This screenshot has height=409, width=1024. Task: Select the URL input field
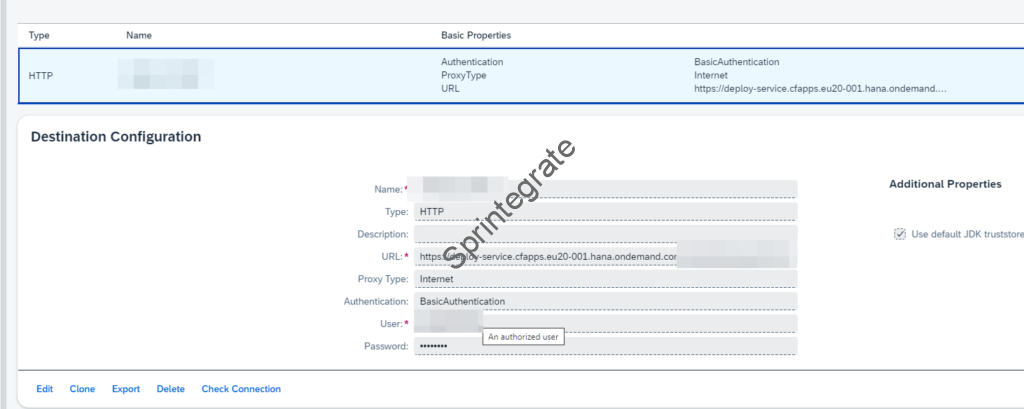coord(605,257)
